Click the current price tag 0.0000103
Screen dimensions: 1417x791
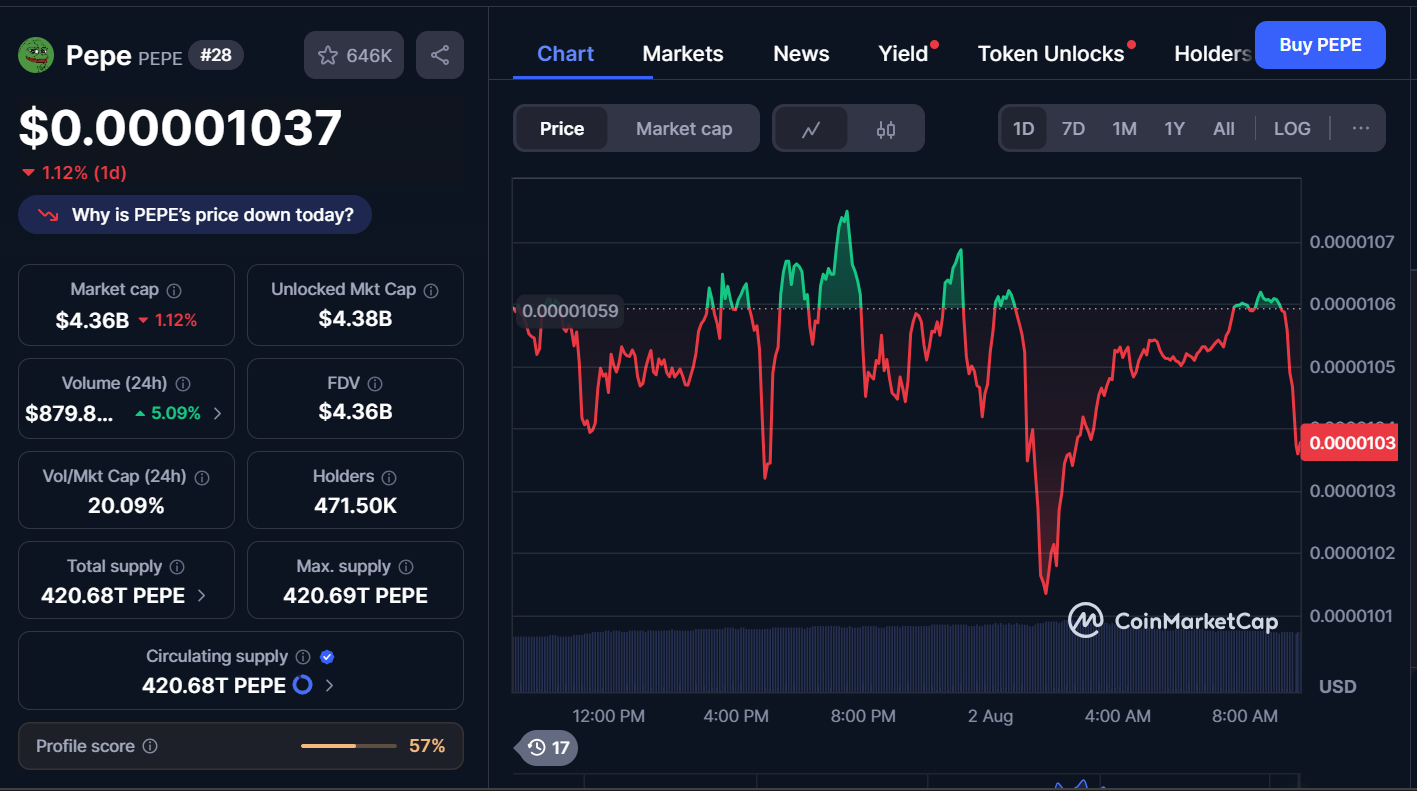pyautogui.click(x=1352, y=443)
